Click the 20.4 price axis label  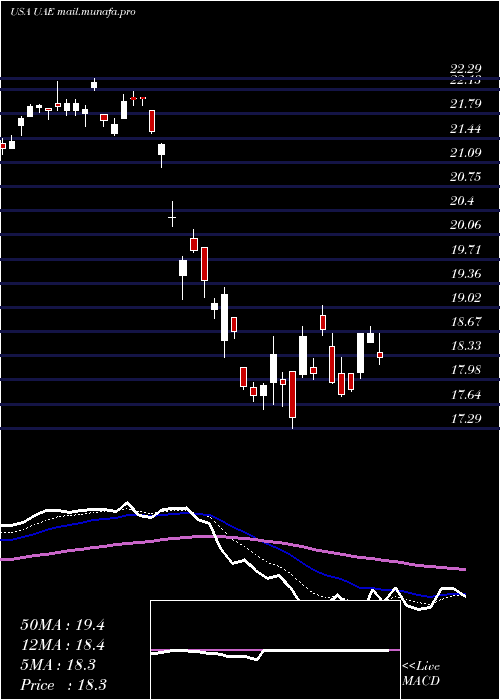[462, 201]
